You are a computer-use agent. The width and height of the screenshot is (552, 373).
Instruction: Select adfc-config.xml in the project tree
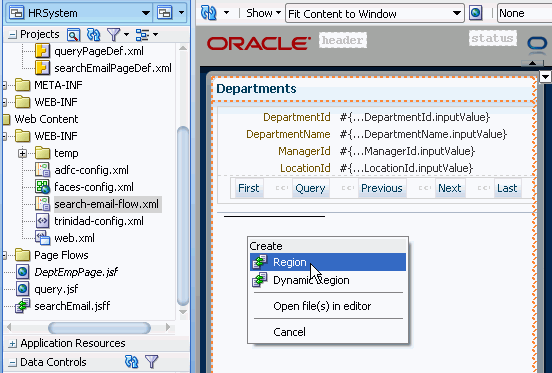click(92, 170)
